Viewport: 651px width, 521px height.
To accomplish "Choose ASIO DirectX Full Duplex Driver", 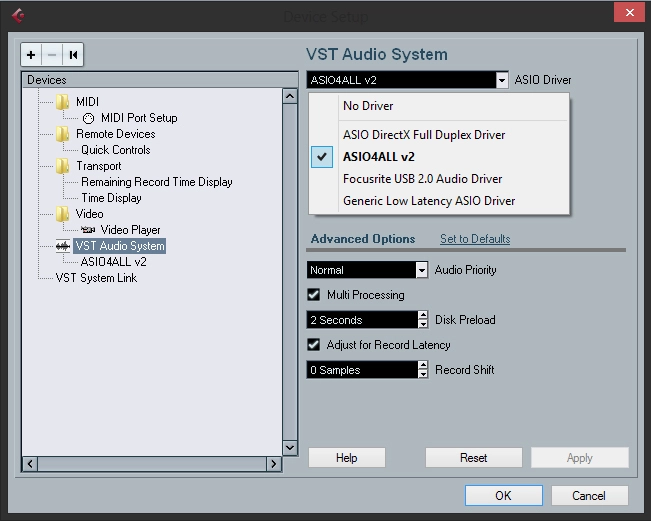I will (x=439, y=135).
